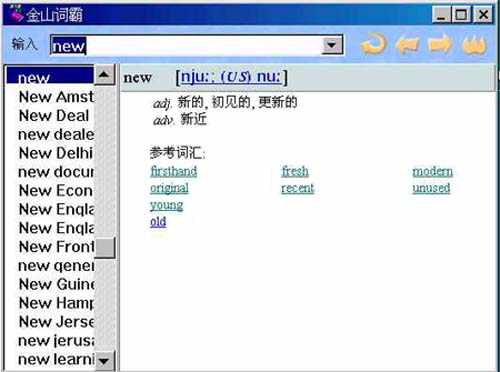Open the 'old' antonym link
The image size is (500, 372).
(158, 222)
